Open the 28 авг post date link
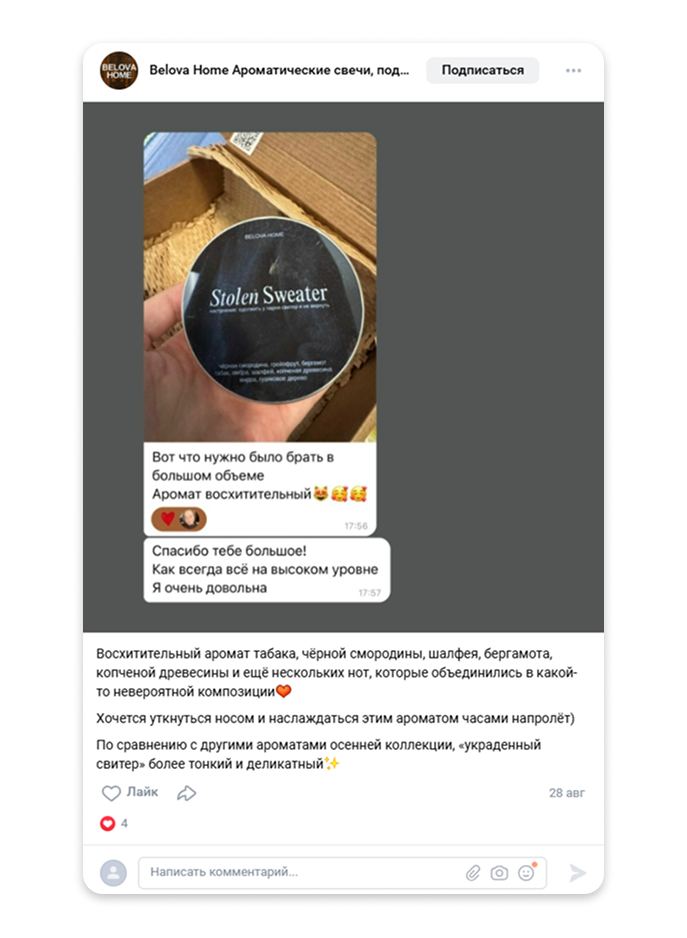The height and width of the screenshot is (938, 687). tap(567, 793)
